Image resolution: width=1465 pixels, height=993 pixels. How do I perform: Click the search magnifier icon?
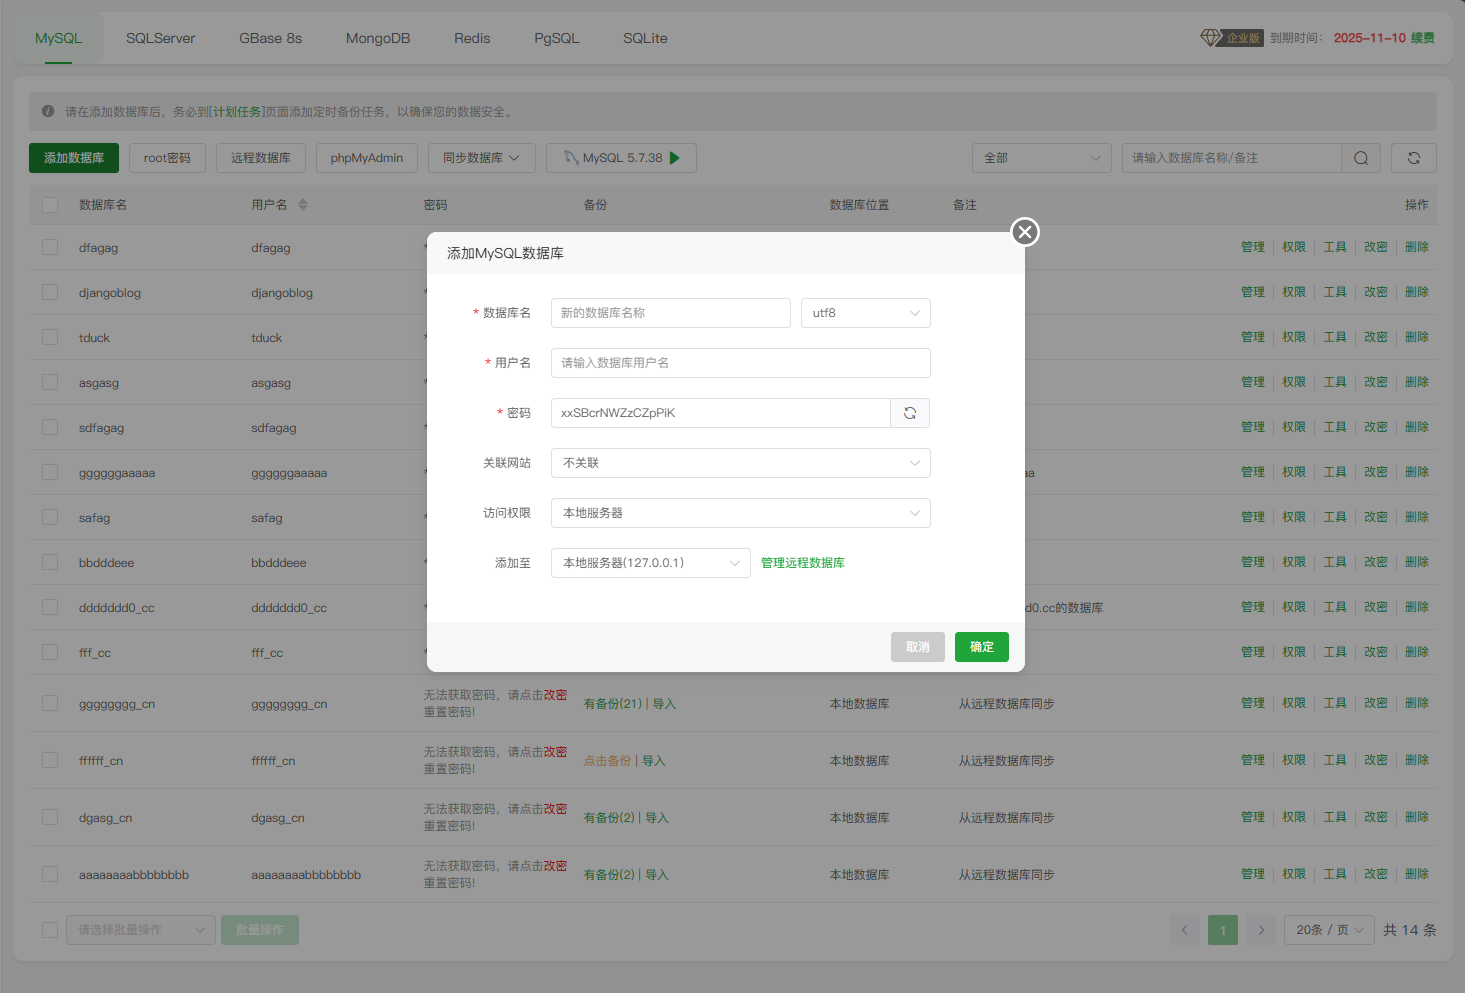1361,158
